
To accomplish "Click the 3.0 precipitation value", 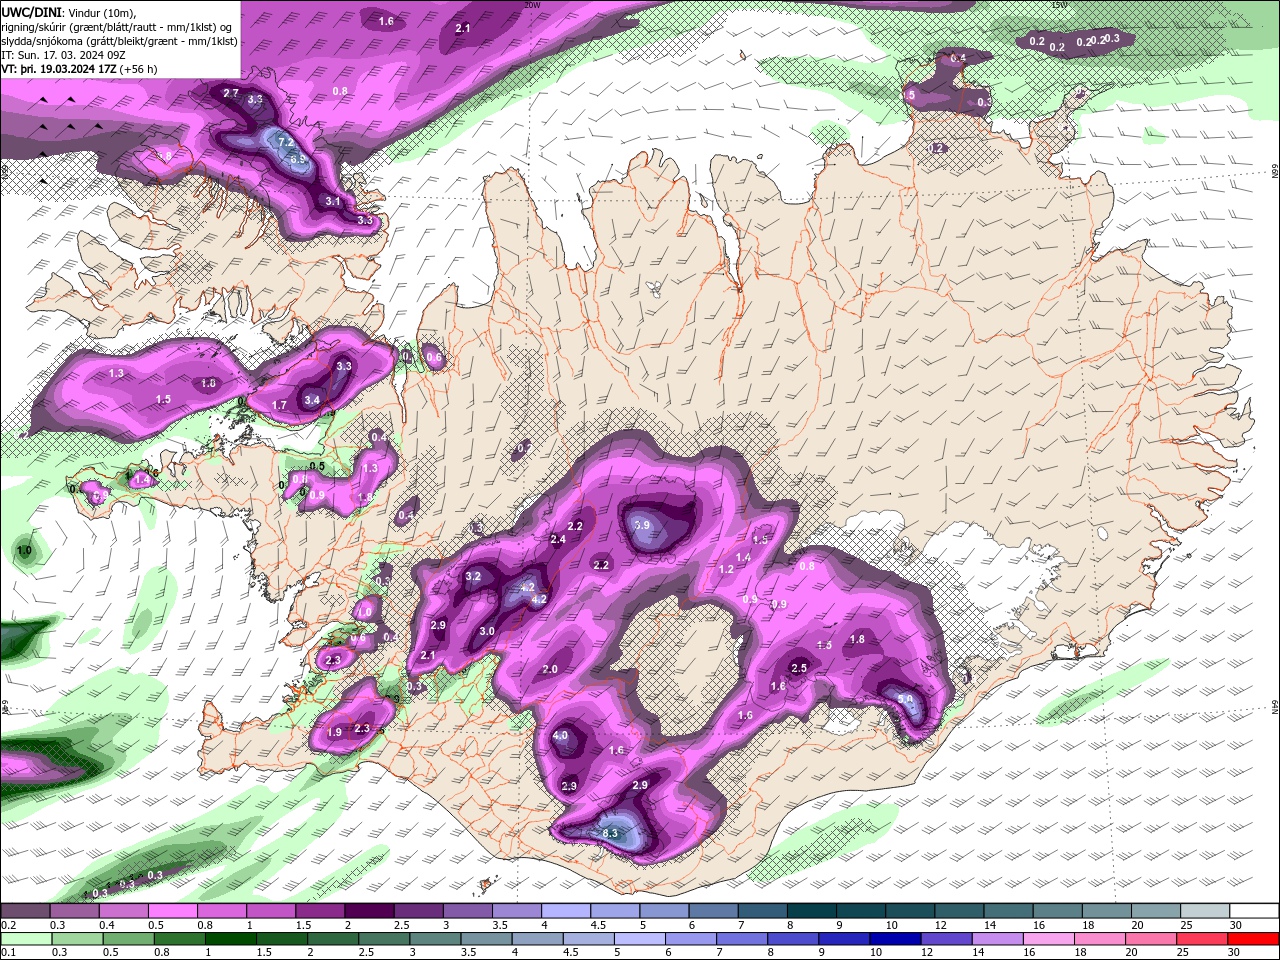I will pos(487,631).
